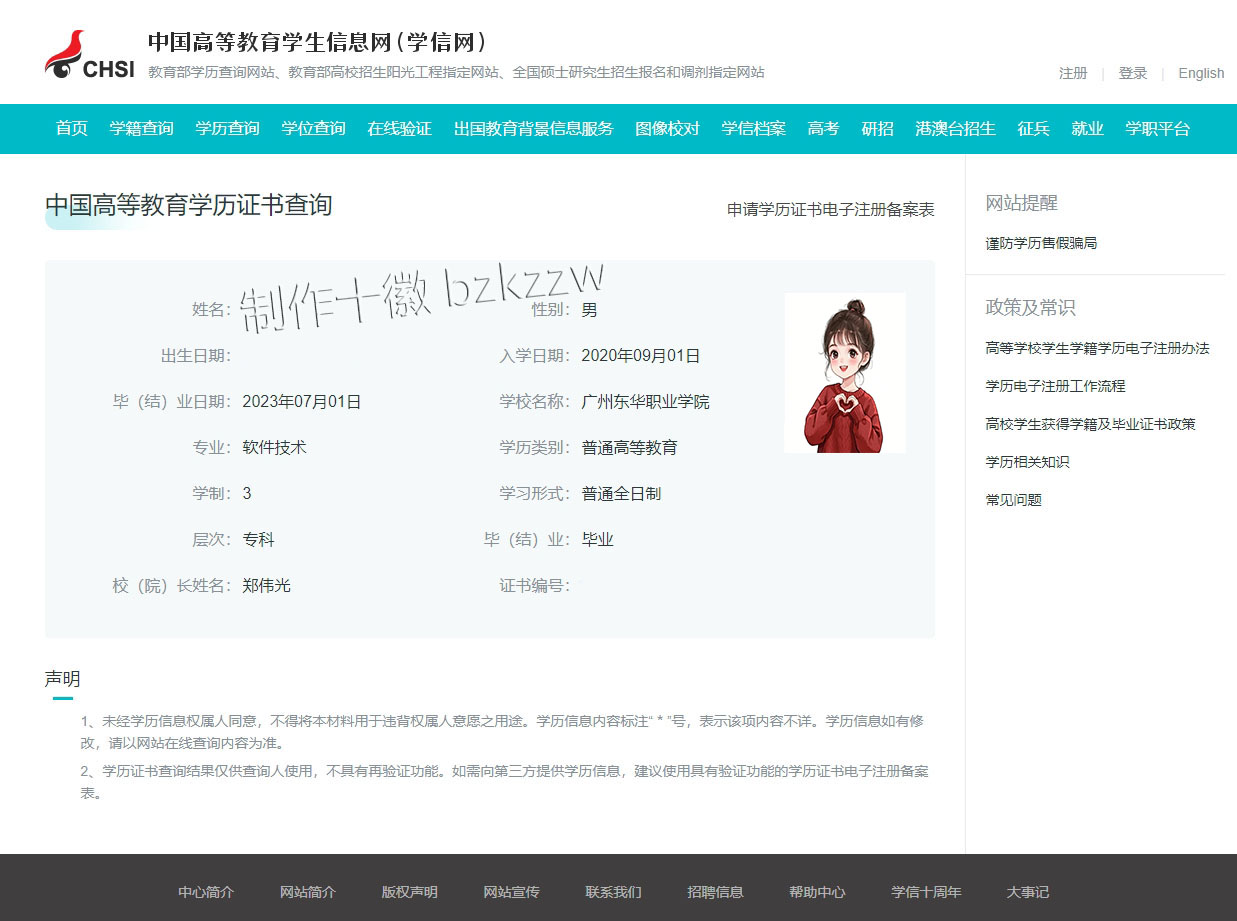Open 帮助中心 from the footer

click(817, 891)
